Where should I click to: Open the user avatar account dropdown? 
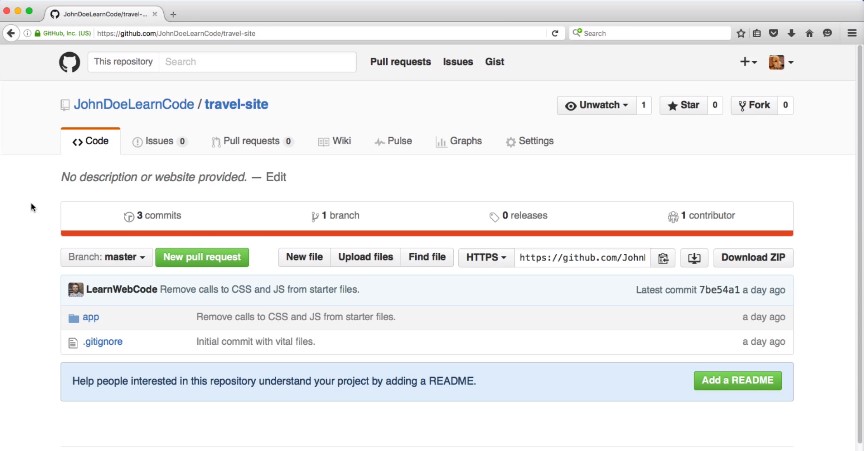[781, 62]
